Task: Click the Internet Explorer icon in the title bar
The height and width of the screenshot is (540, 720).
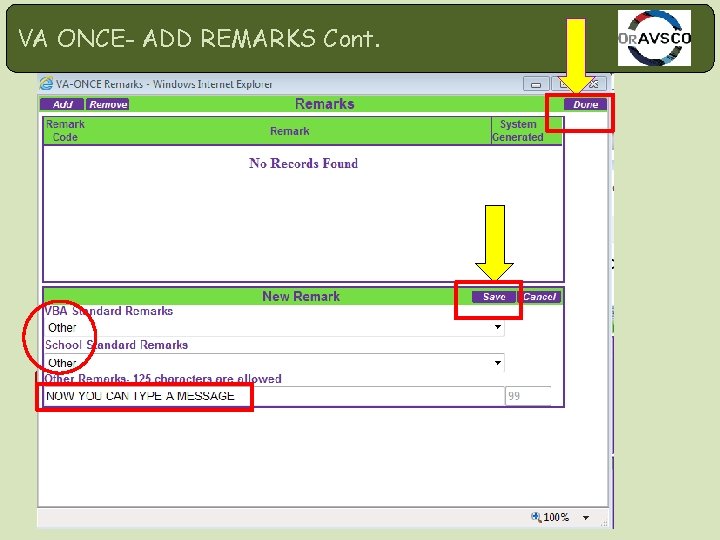Action: click(x=46, y=84)
